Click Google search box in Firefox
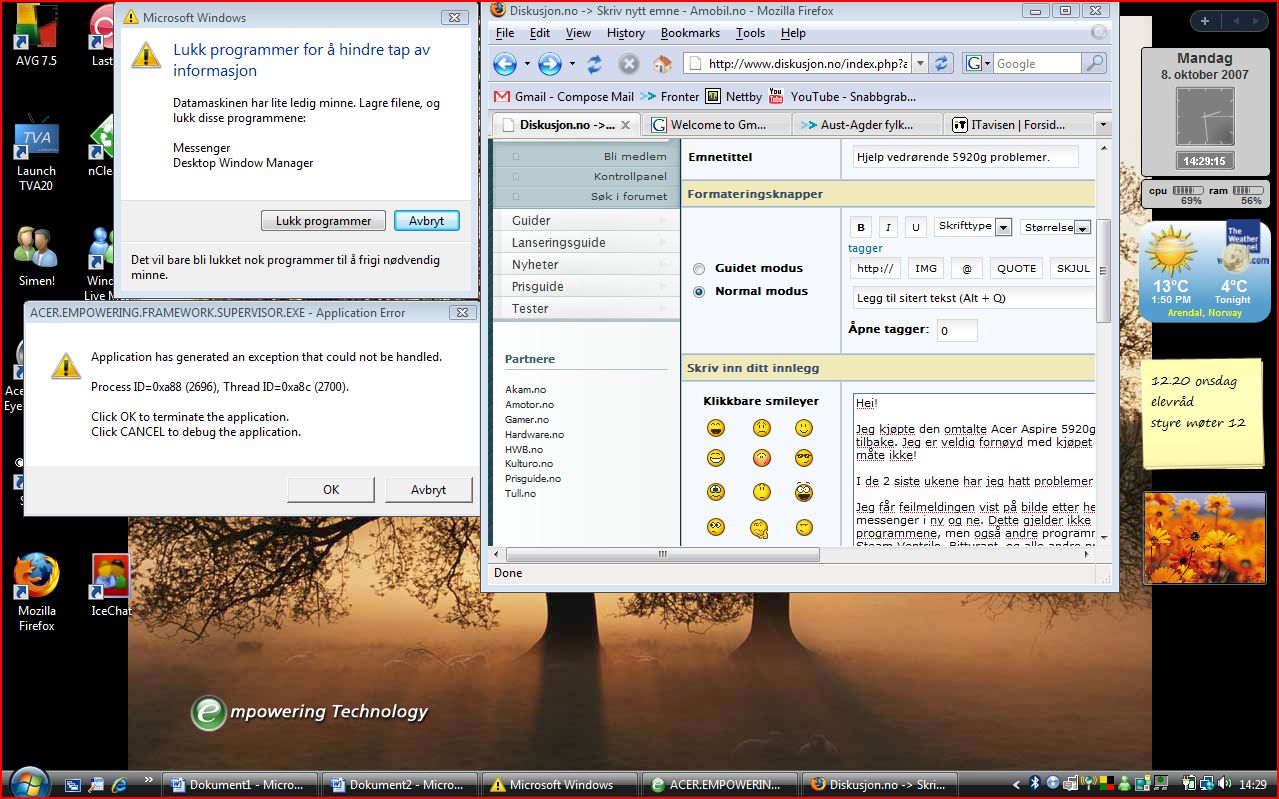This screenshot has width=1279, height=799. [1037, 63]
